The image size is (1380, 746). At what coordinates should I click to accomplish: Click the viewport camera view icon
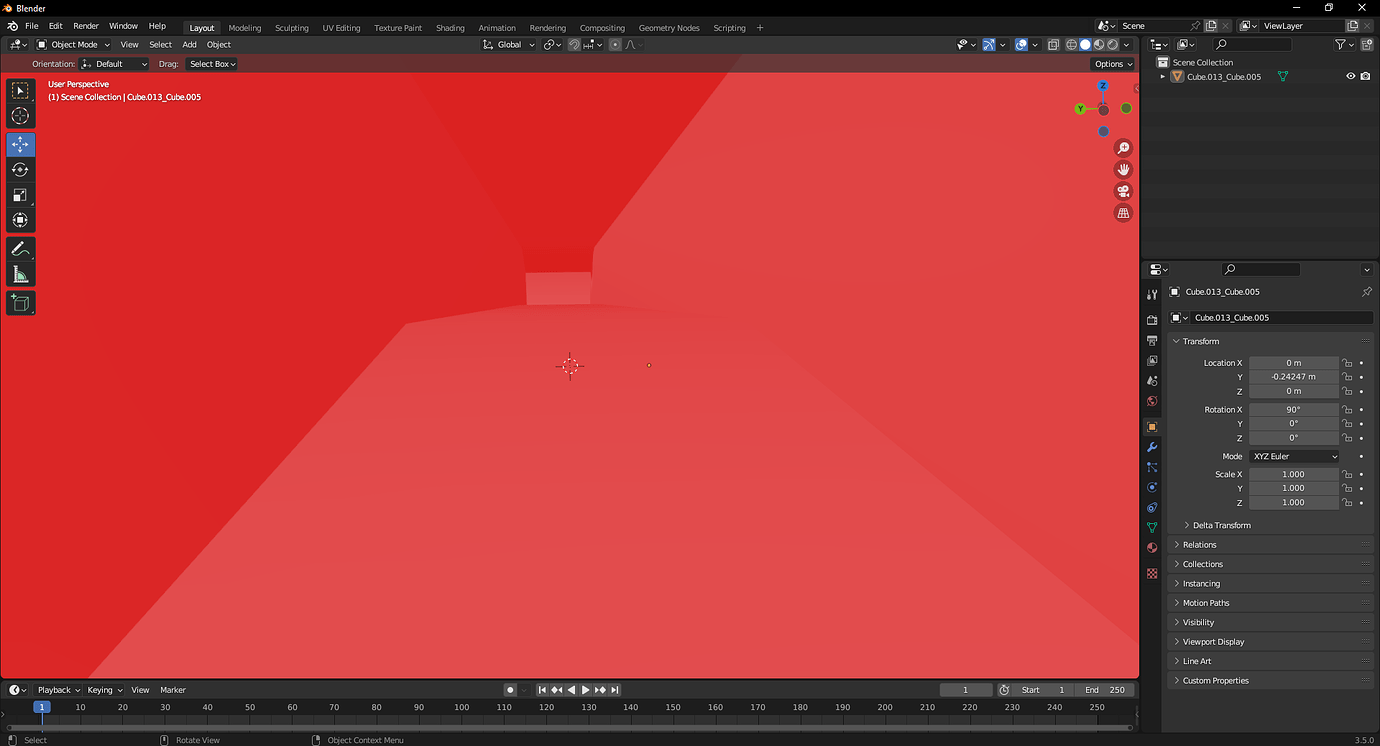tap(1123, 191)
